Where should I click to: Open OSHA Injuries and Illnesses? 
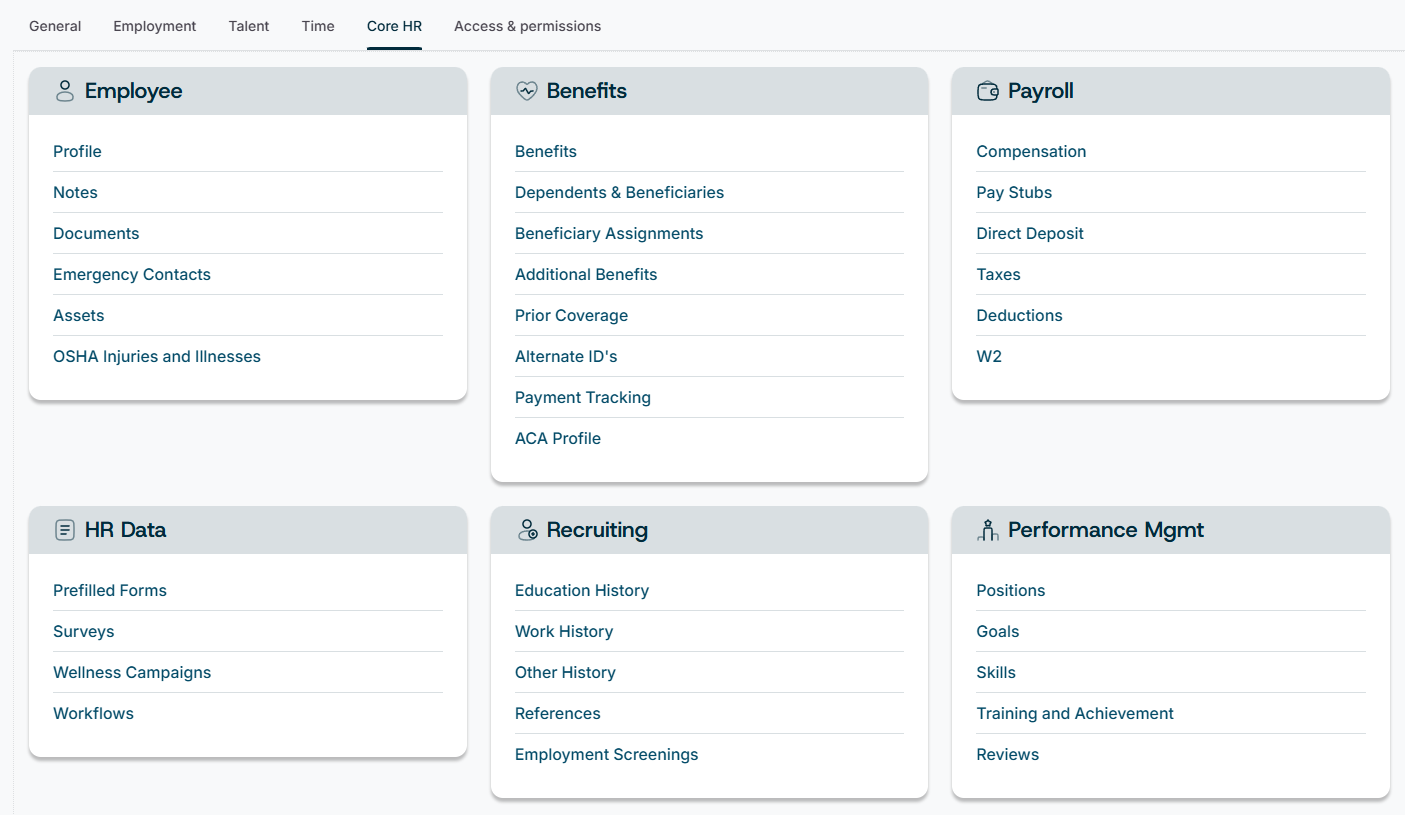pos(157,356)
